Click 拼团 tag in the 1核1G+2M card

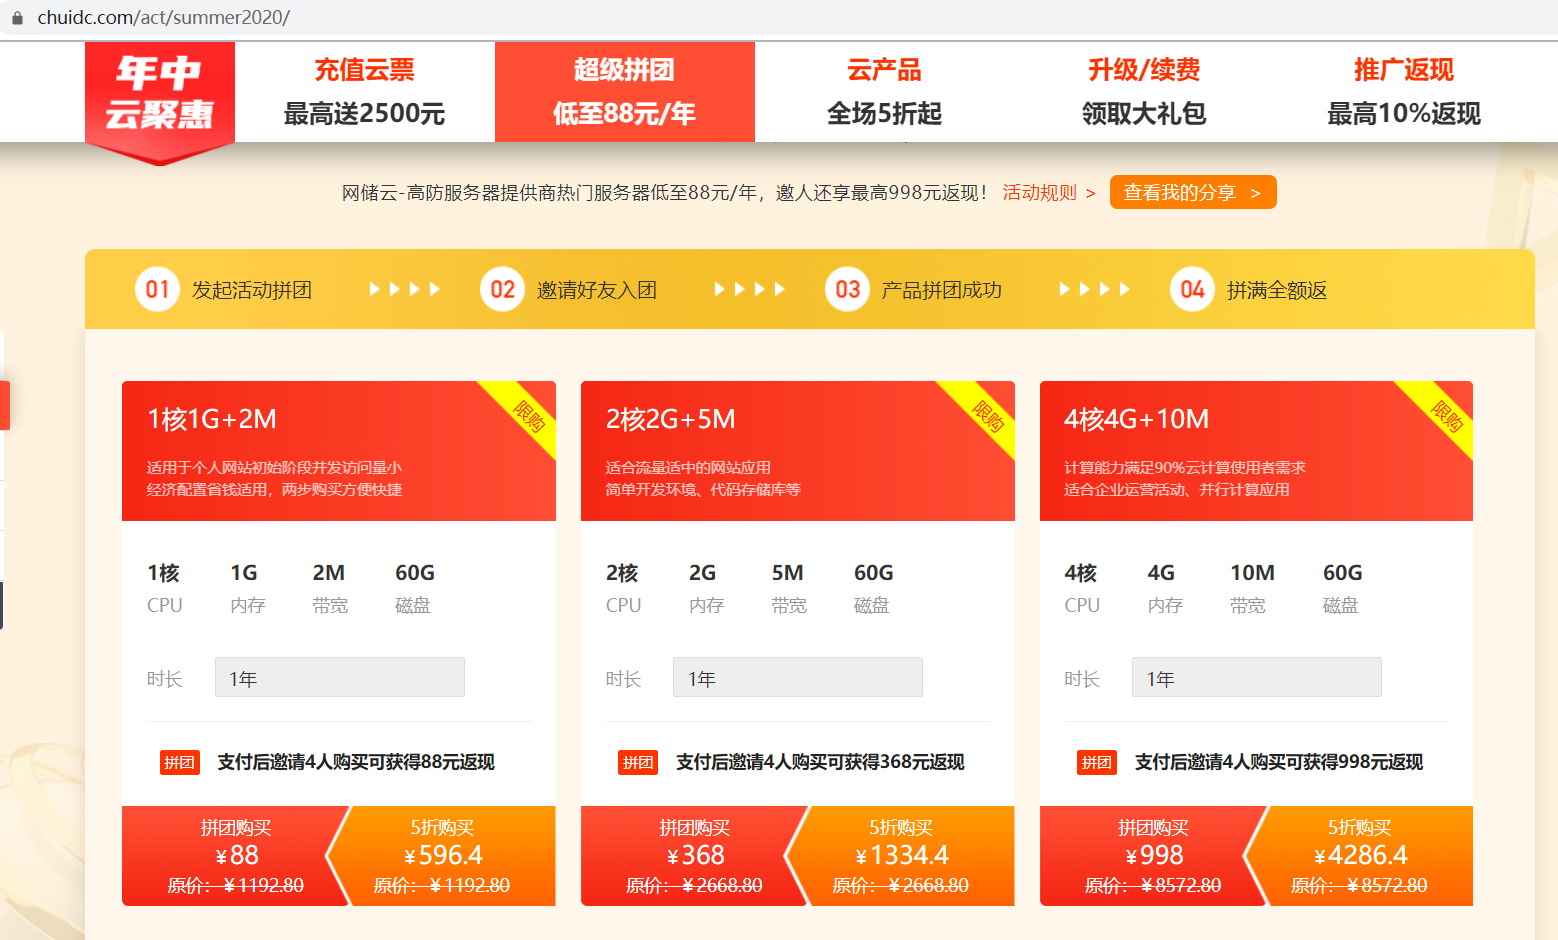pyautogui.click(x=180, y=763)
